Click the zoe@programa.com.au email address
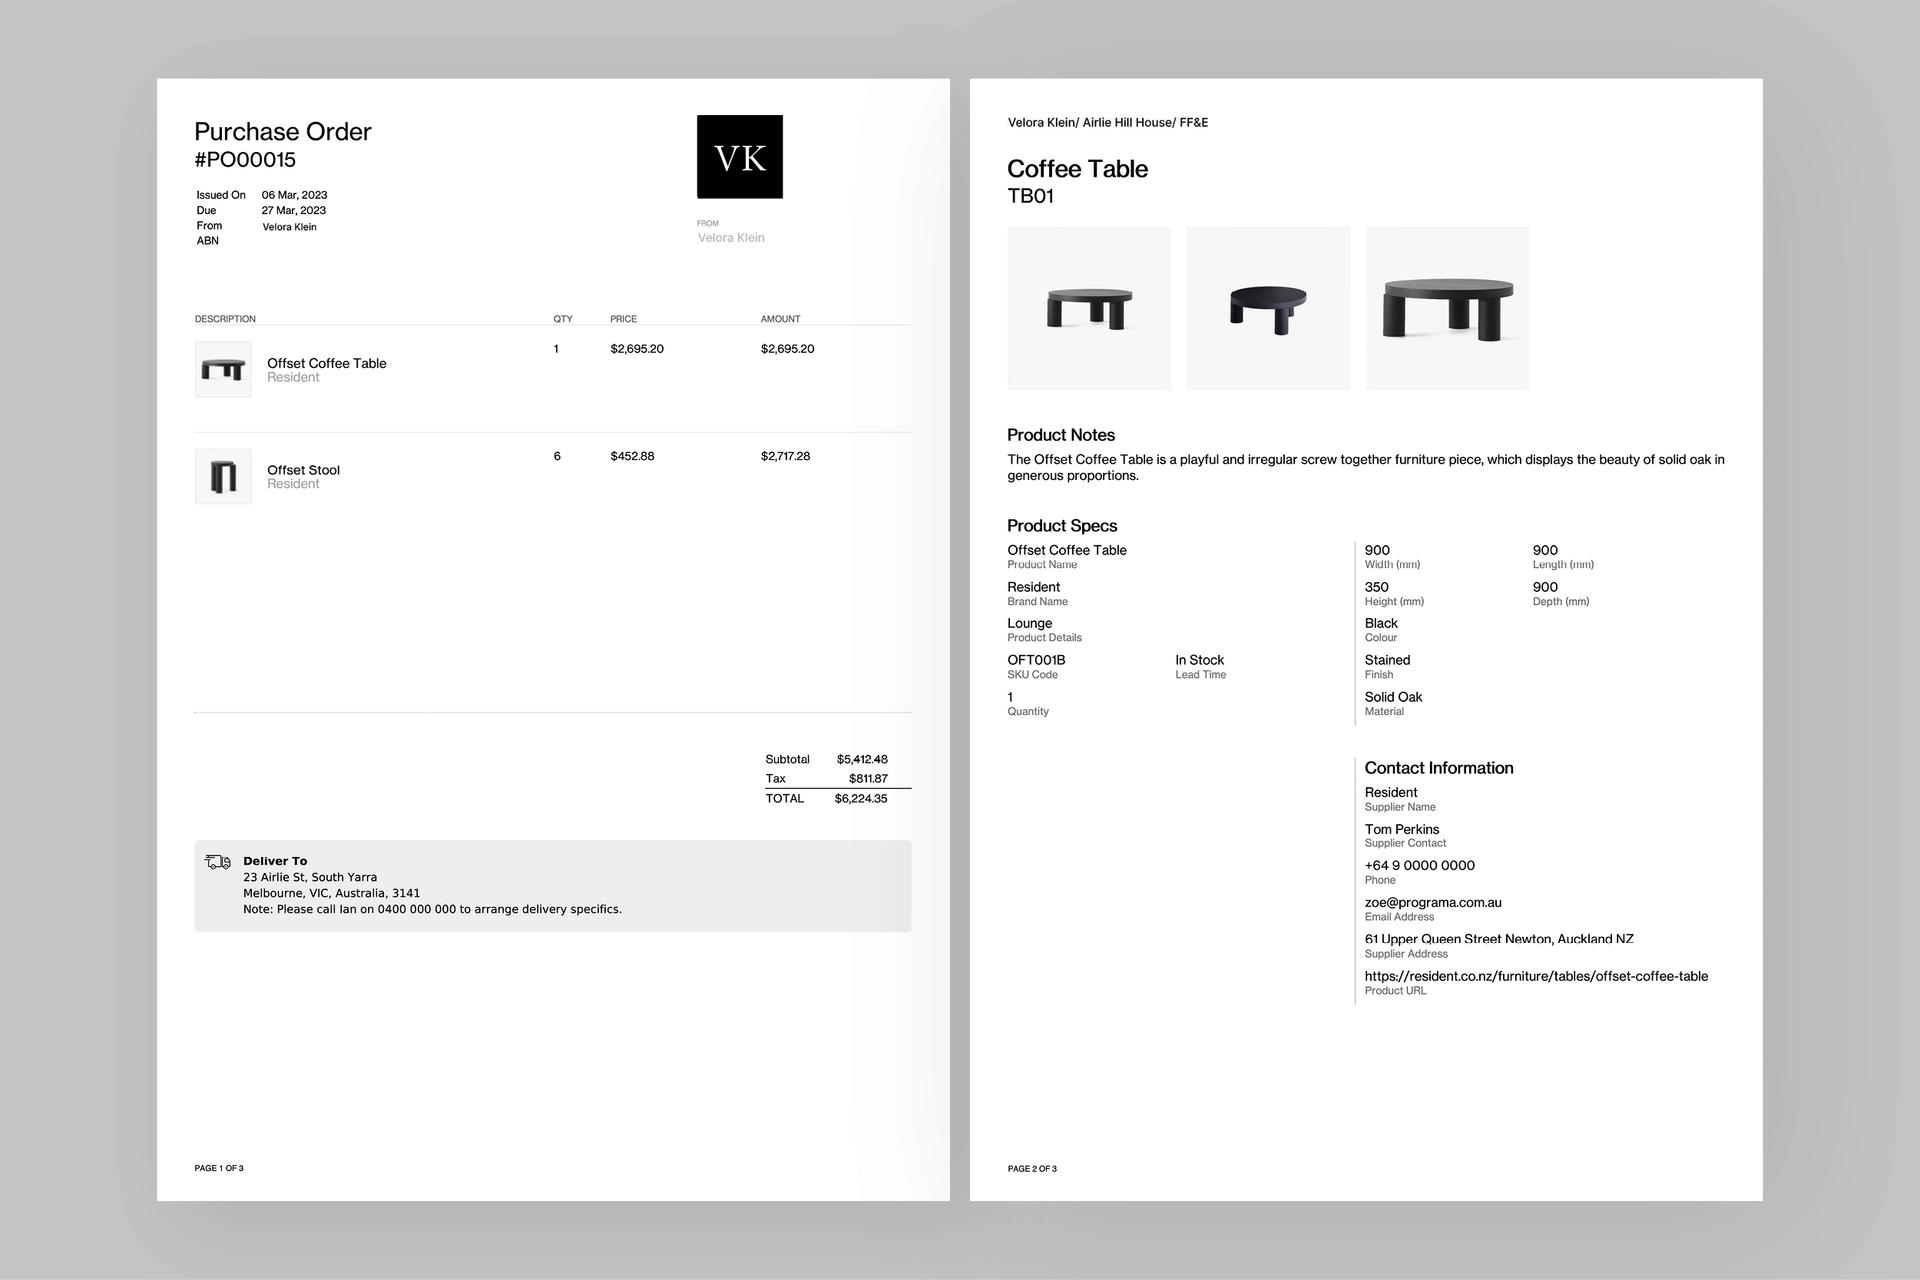1920x1280 pixels. [x=1432, y=902]
